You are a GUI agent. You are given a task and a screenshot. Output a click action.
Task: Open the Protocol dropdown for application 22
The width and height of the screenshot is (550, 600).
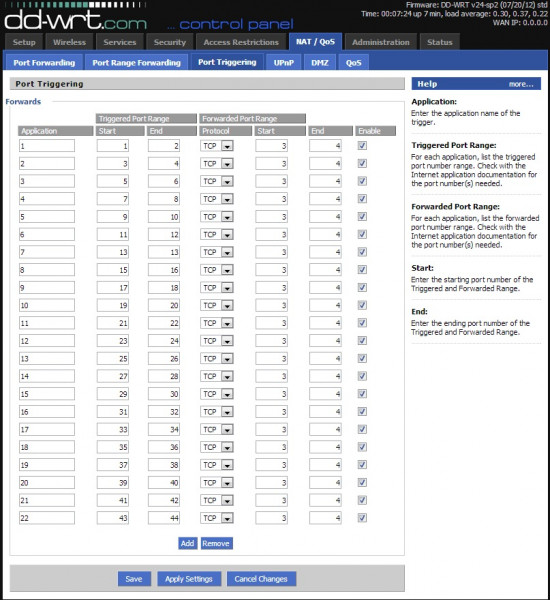(217, 518)
